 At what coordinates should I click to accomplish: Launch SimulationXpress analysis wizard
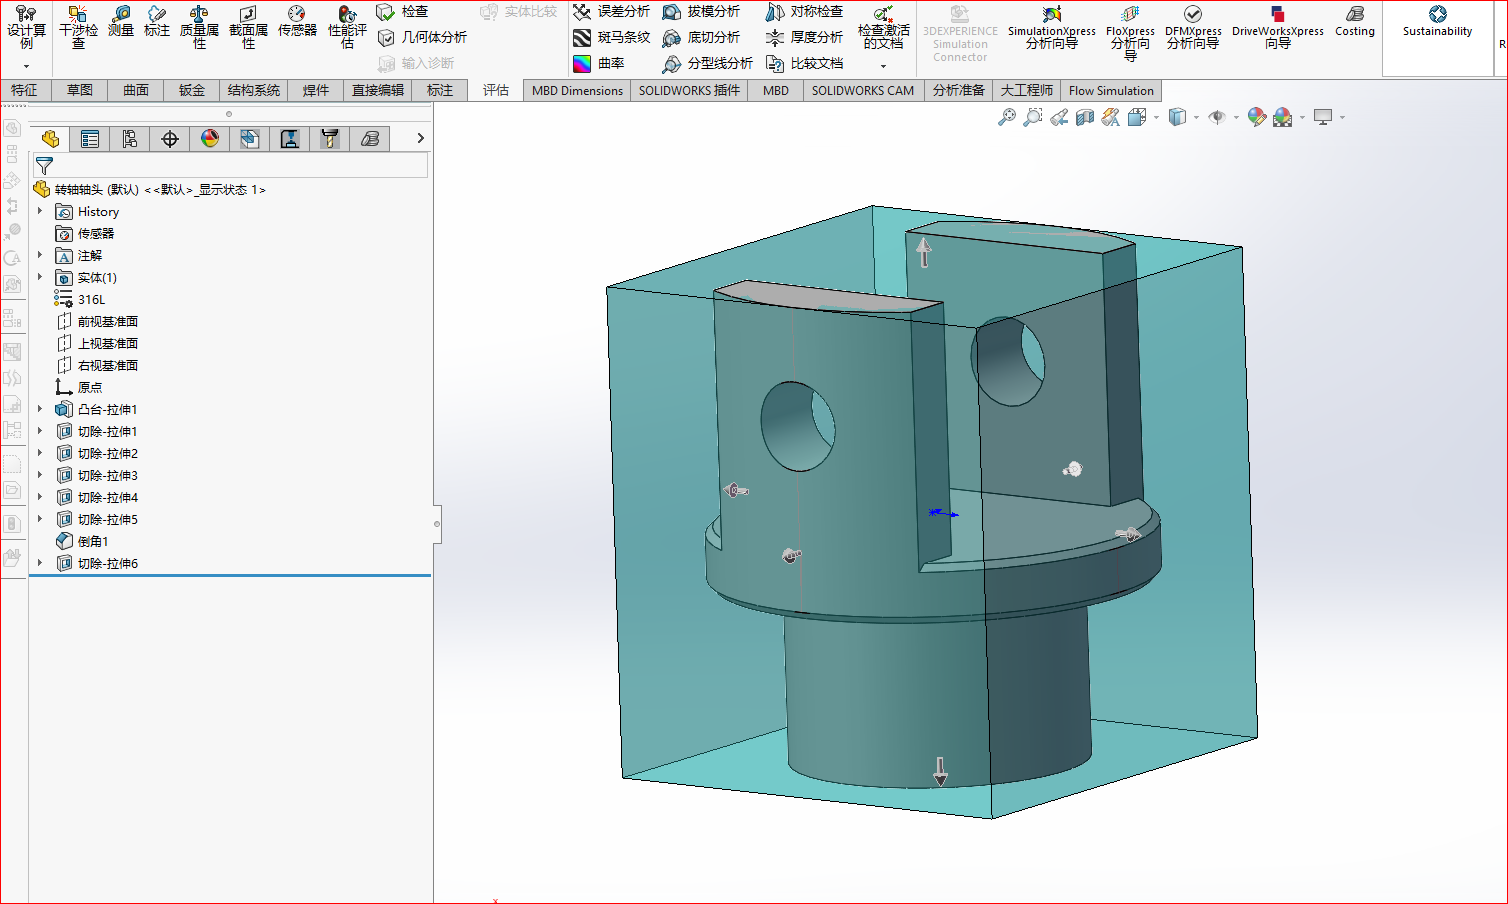tap(1051, 27)
